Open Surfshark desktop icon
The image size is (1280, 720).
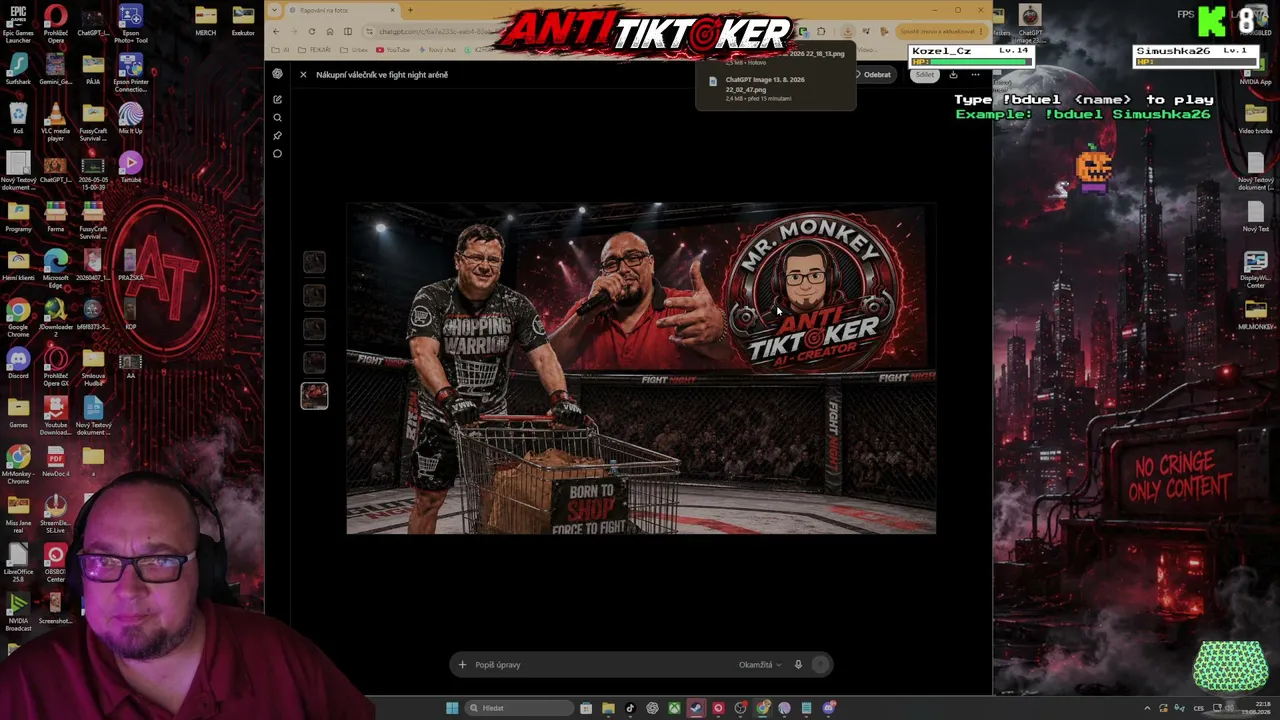click(18, 69)
